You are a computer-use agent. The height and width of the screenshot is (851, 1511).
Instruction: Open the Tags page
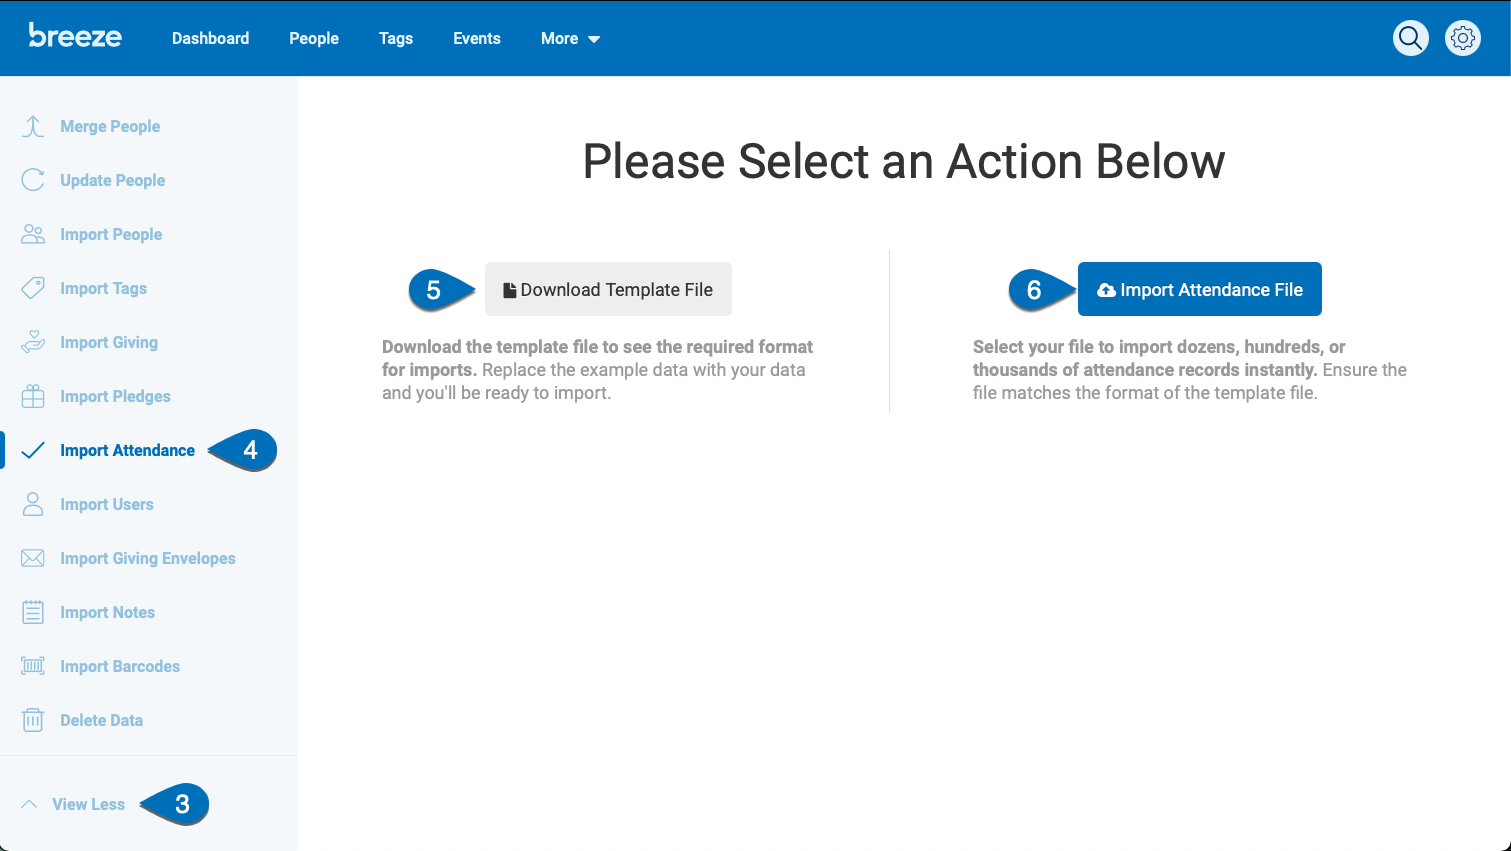[x=396, y=38]
